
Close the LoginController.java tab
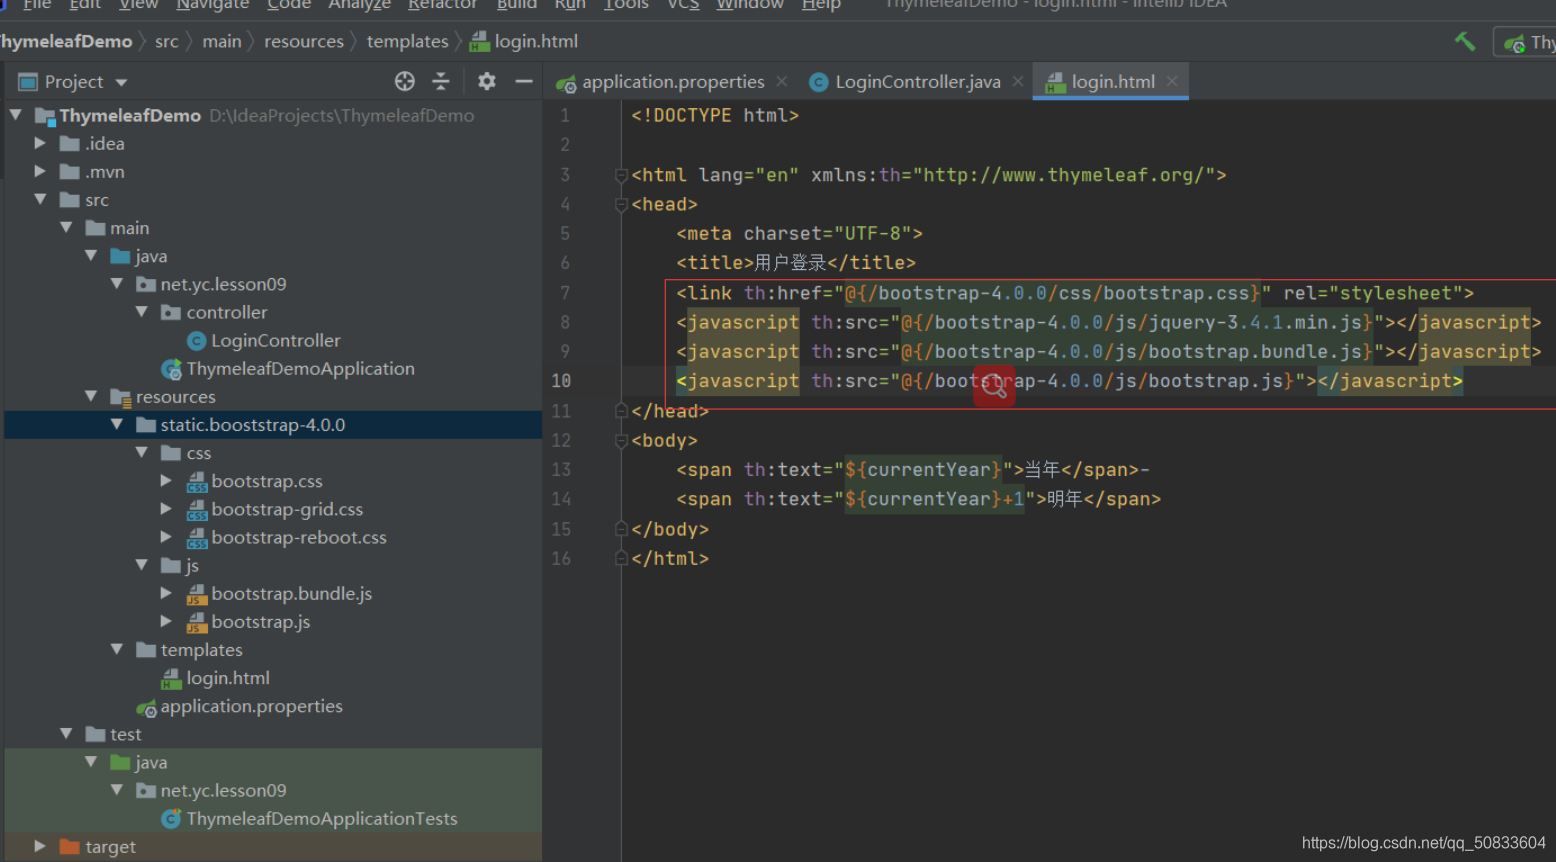coord(1018,81)
